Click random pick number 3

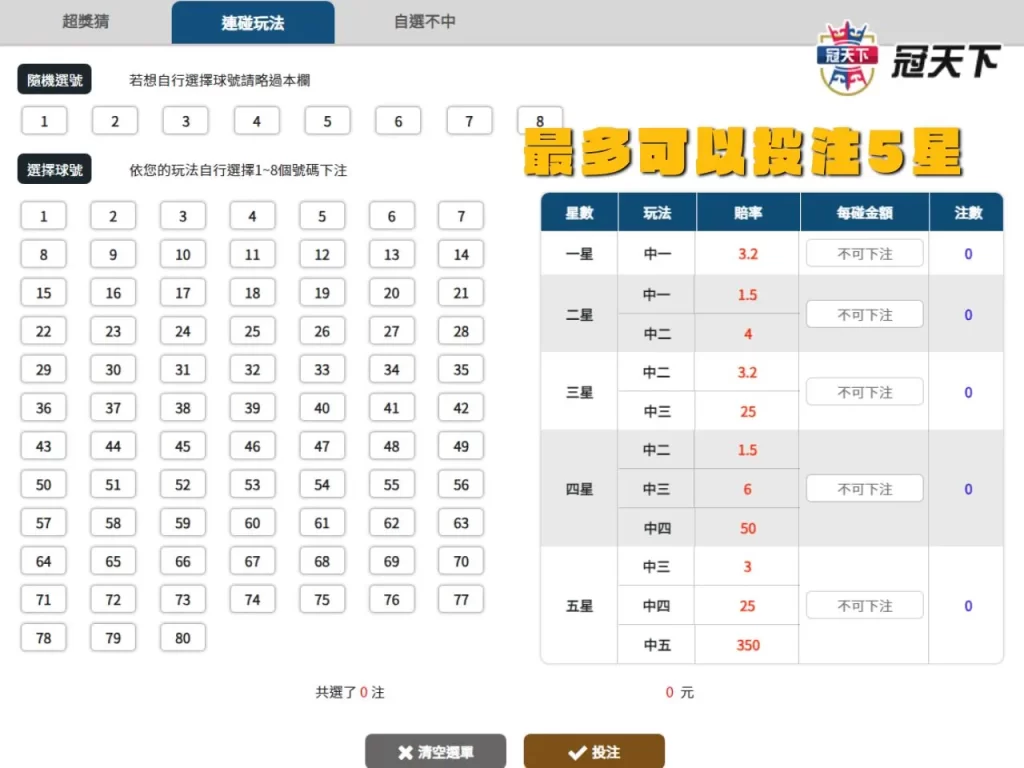[185, 120]
